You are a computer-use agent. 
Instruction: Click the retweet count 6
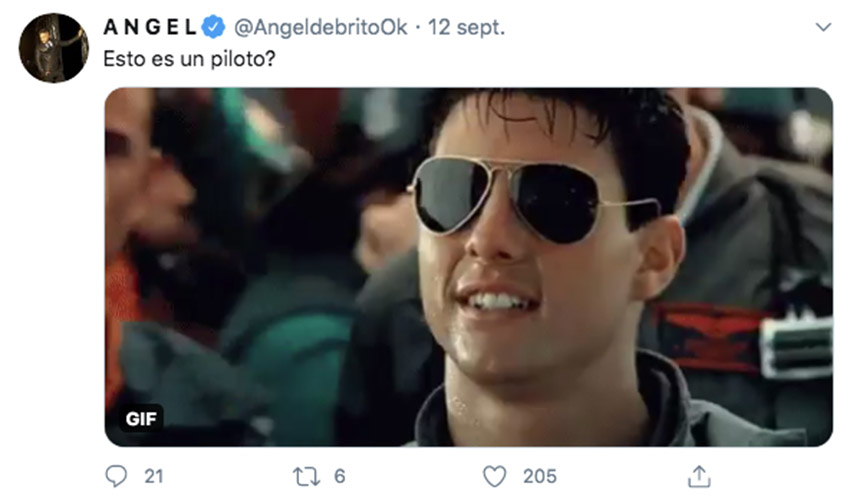pyautogui.click(x=340, y=477)
